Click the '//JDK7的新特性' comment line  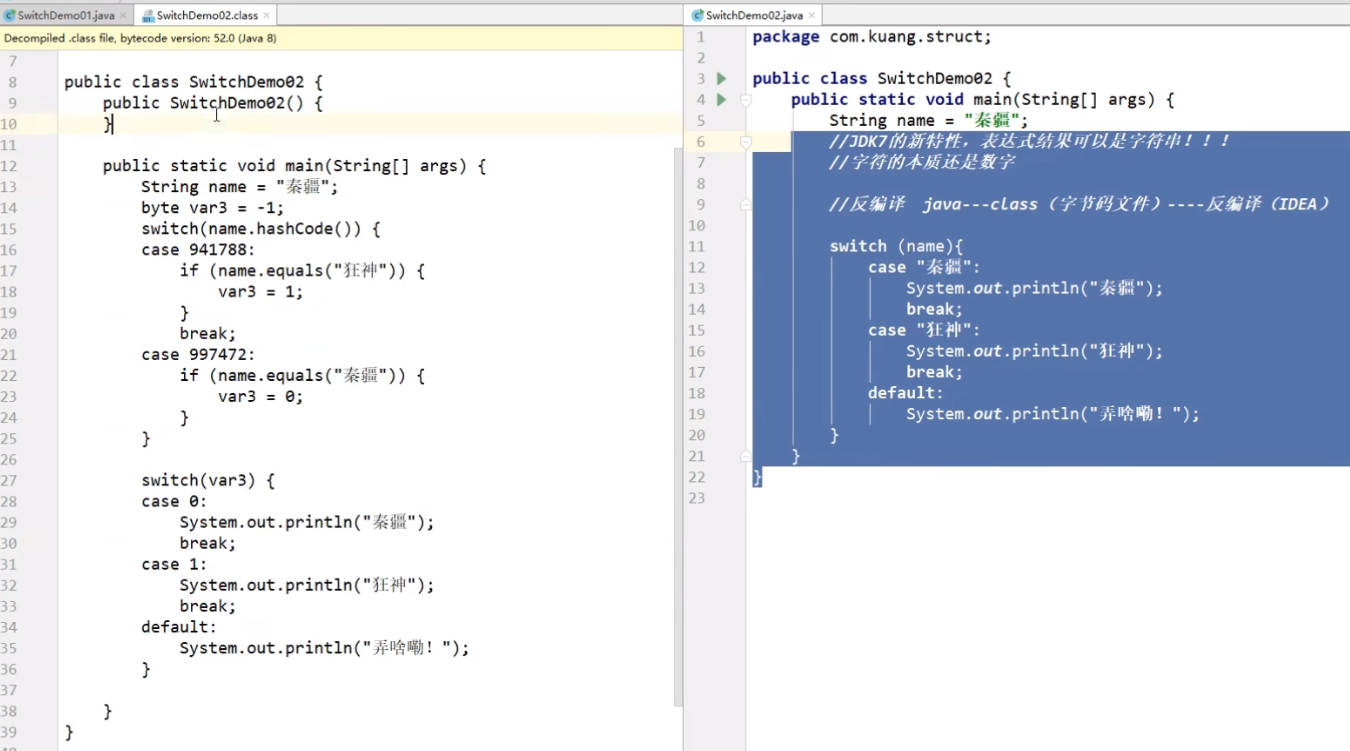pos(1029,141)
